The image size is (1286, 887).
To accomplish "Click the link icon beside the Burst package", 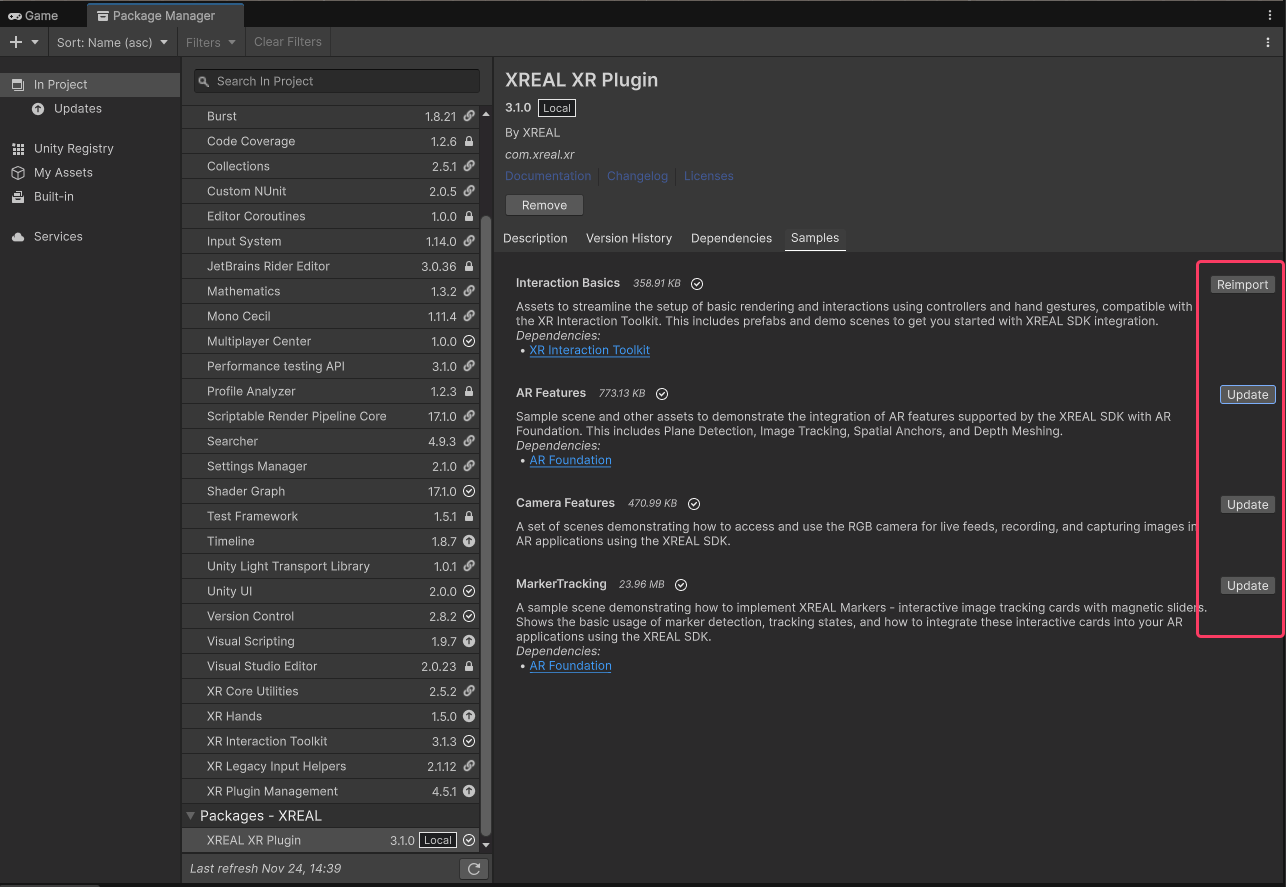I will click(x=468, y=116).
